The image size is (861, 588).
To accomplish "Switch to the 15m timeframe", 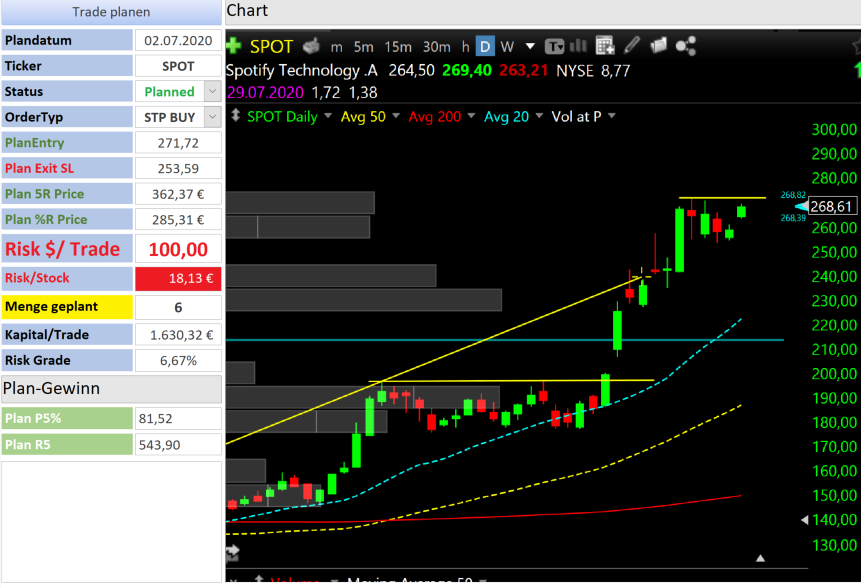I will 398,47.
